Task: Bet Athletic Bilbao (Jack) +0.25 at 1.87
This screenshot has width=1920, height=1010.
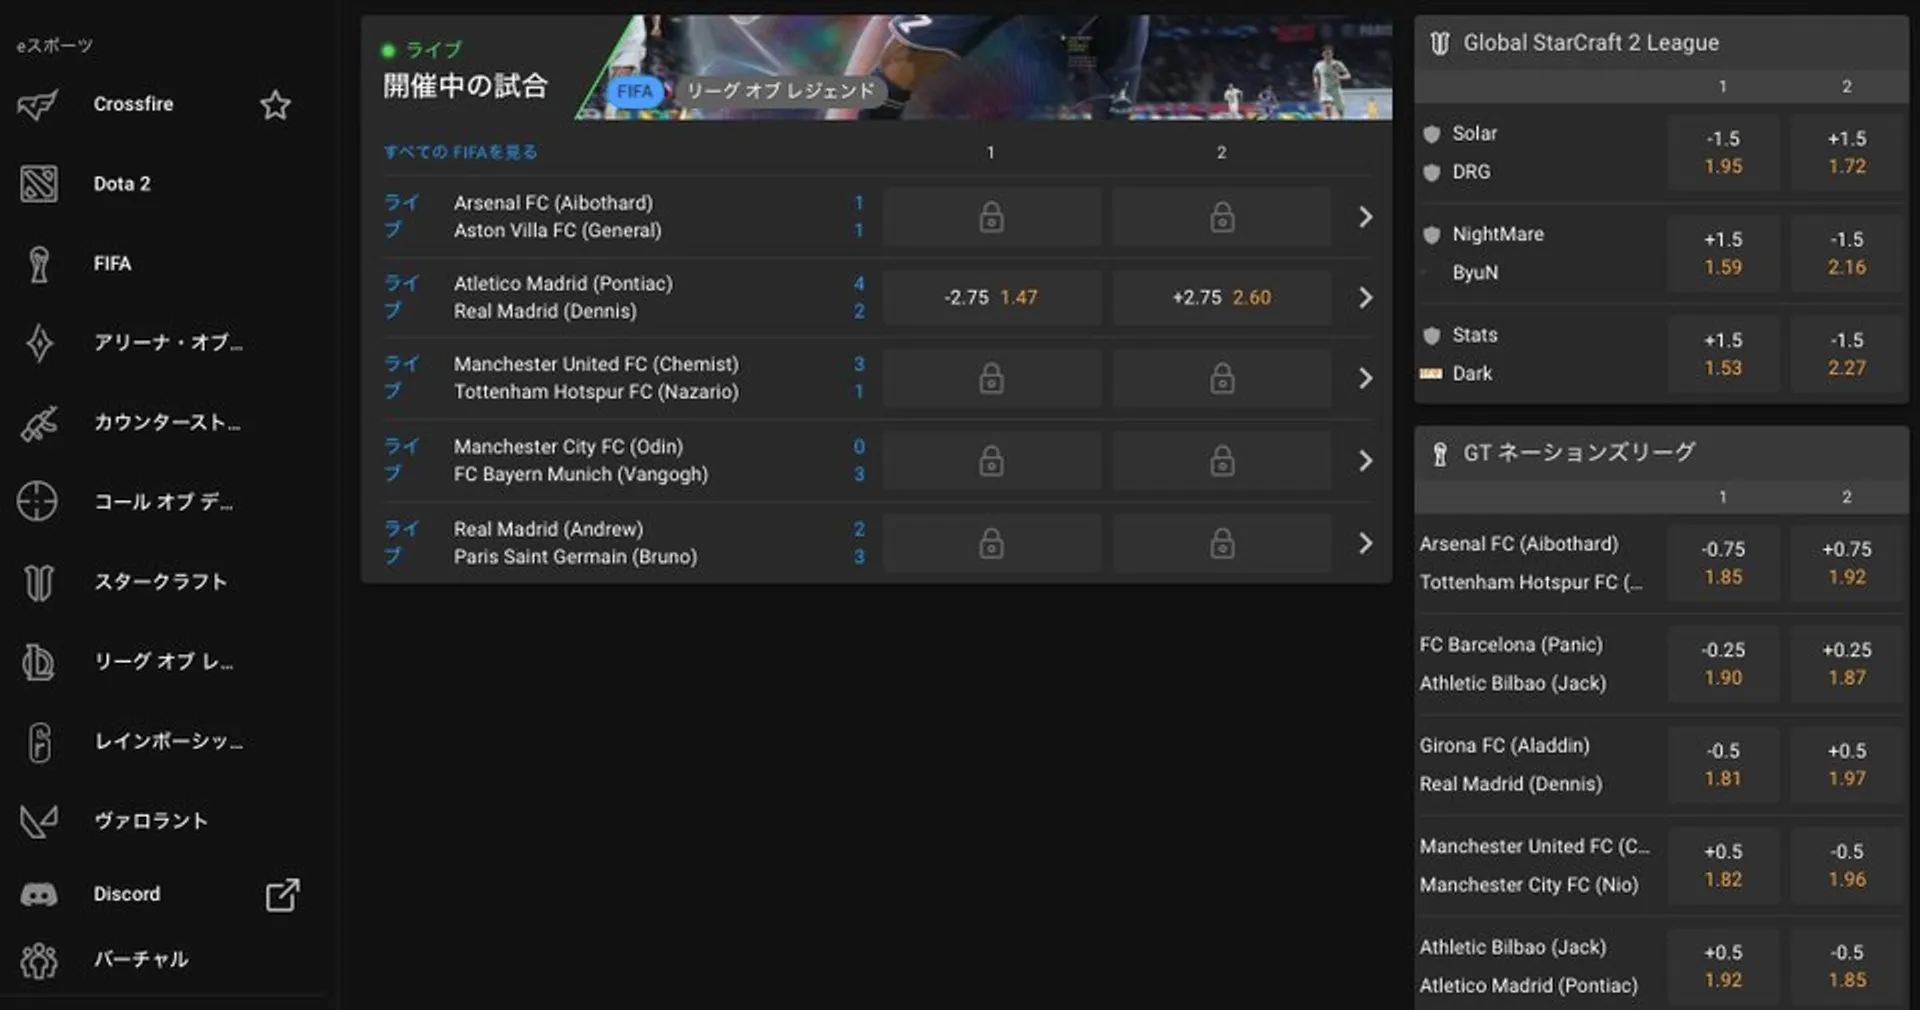Action: coord(1847,664)
